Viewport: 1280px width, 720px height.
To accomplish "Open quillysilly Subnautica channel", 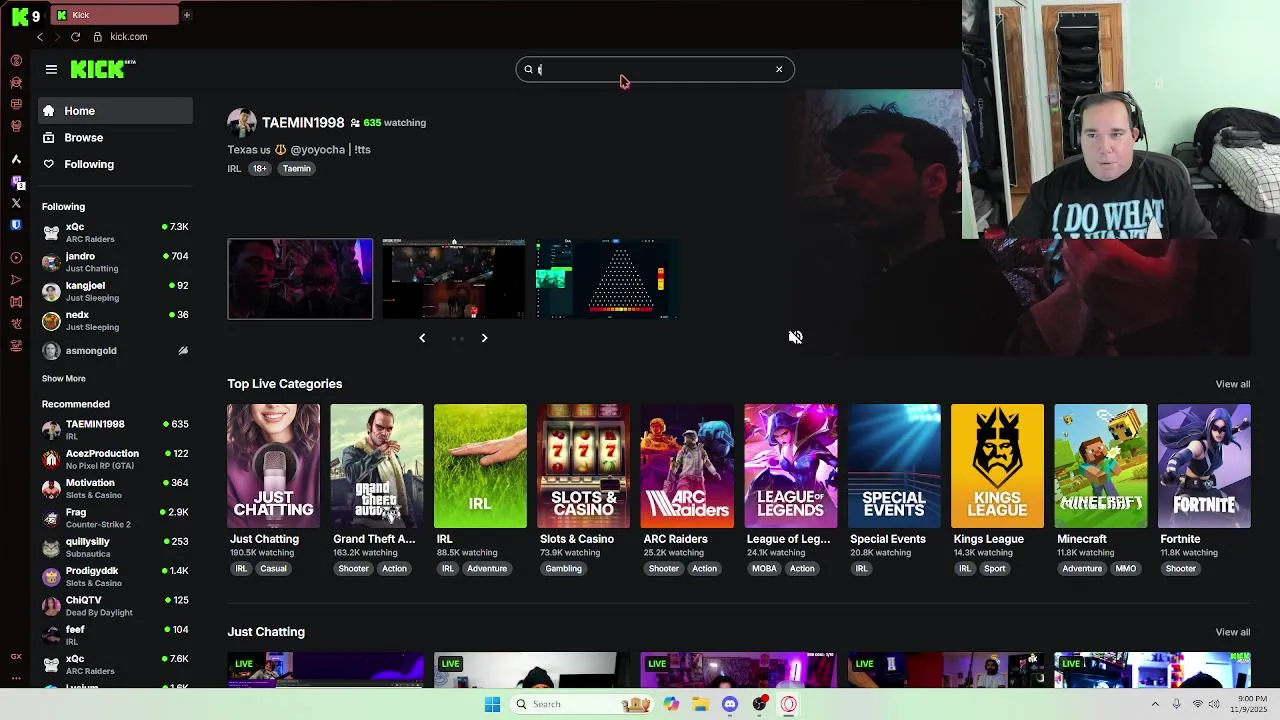I will click(115, 547).
